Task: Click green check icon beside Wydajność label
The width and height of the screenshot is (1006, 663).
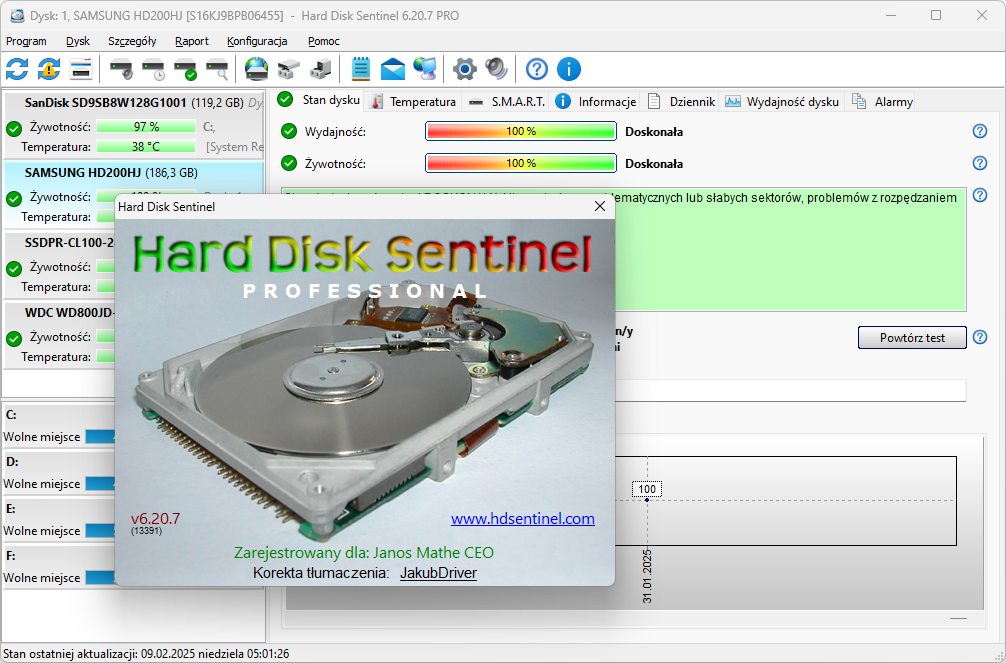Action: [x=289, y=132]
